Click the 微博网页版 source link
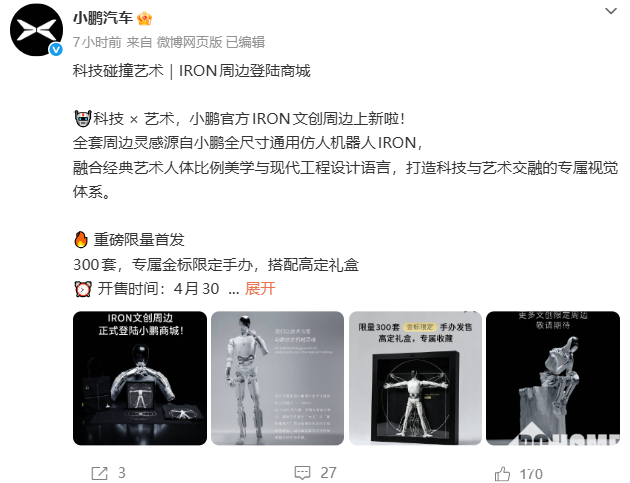The width and height of the screenshot is (630, 483). tap(189, 42)
